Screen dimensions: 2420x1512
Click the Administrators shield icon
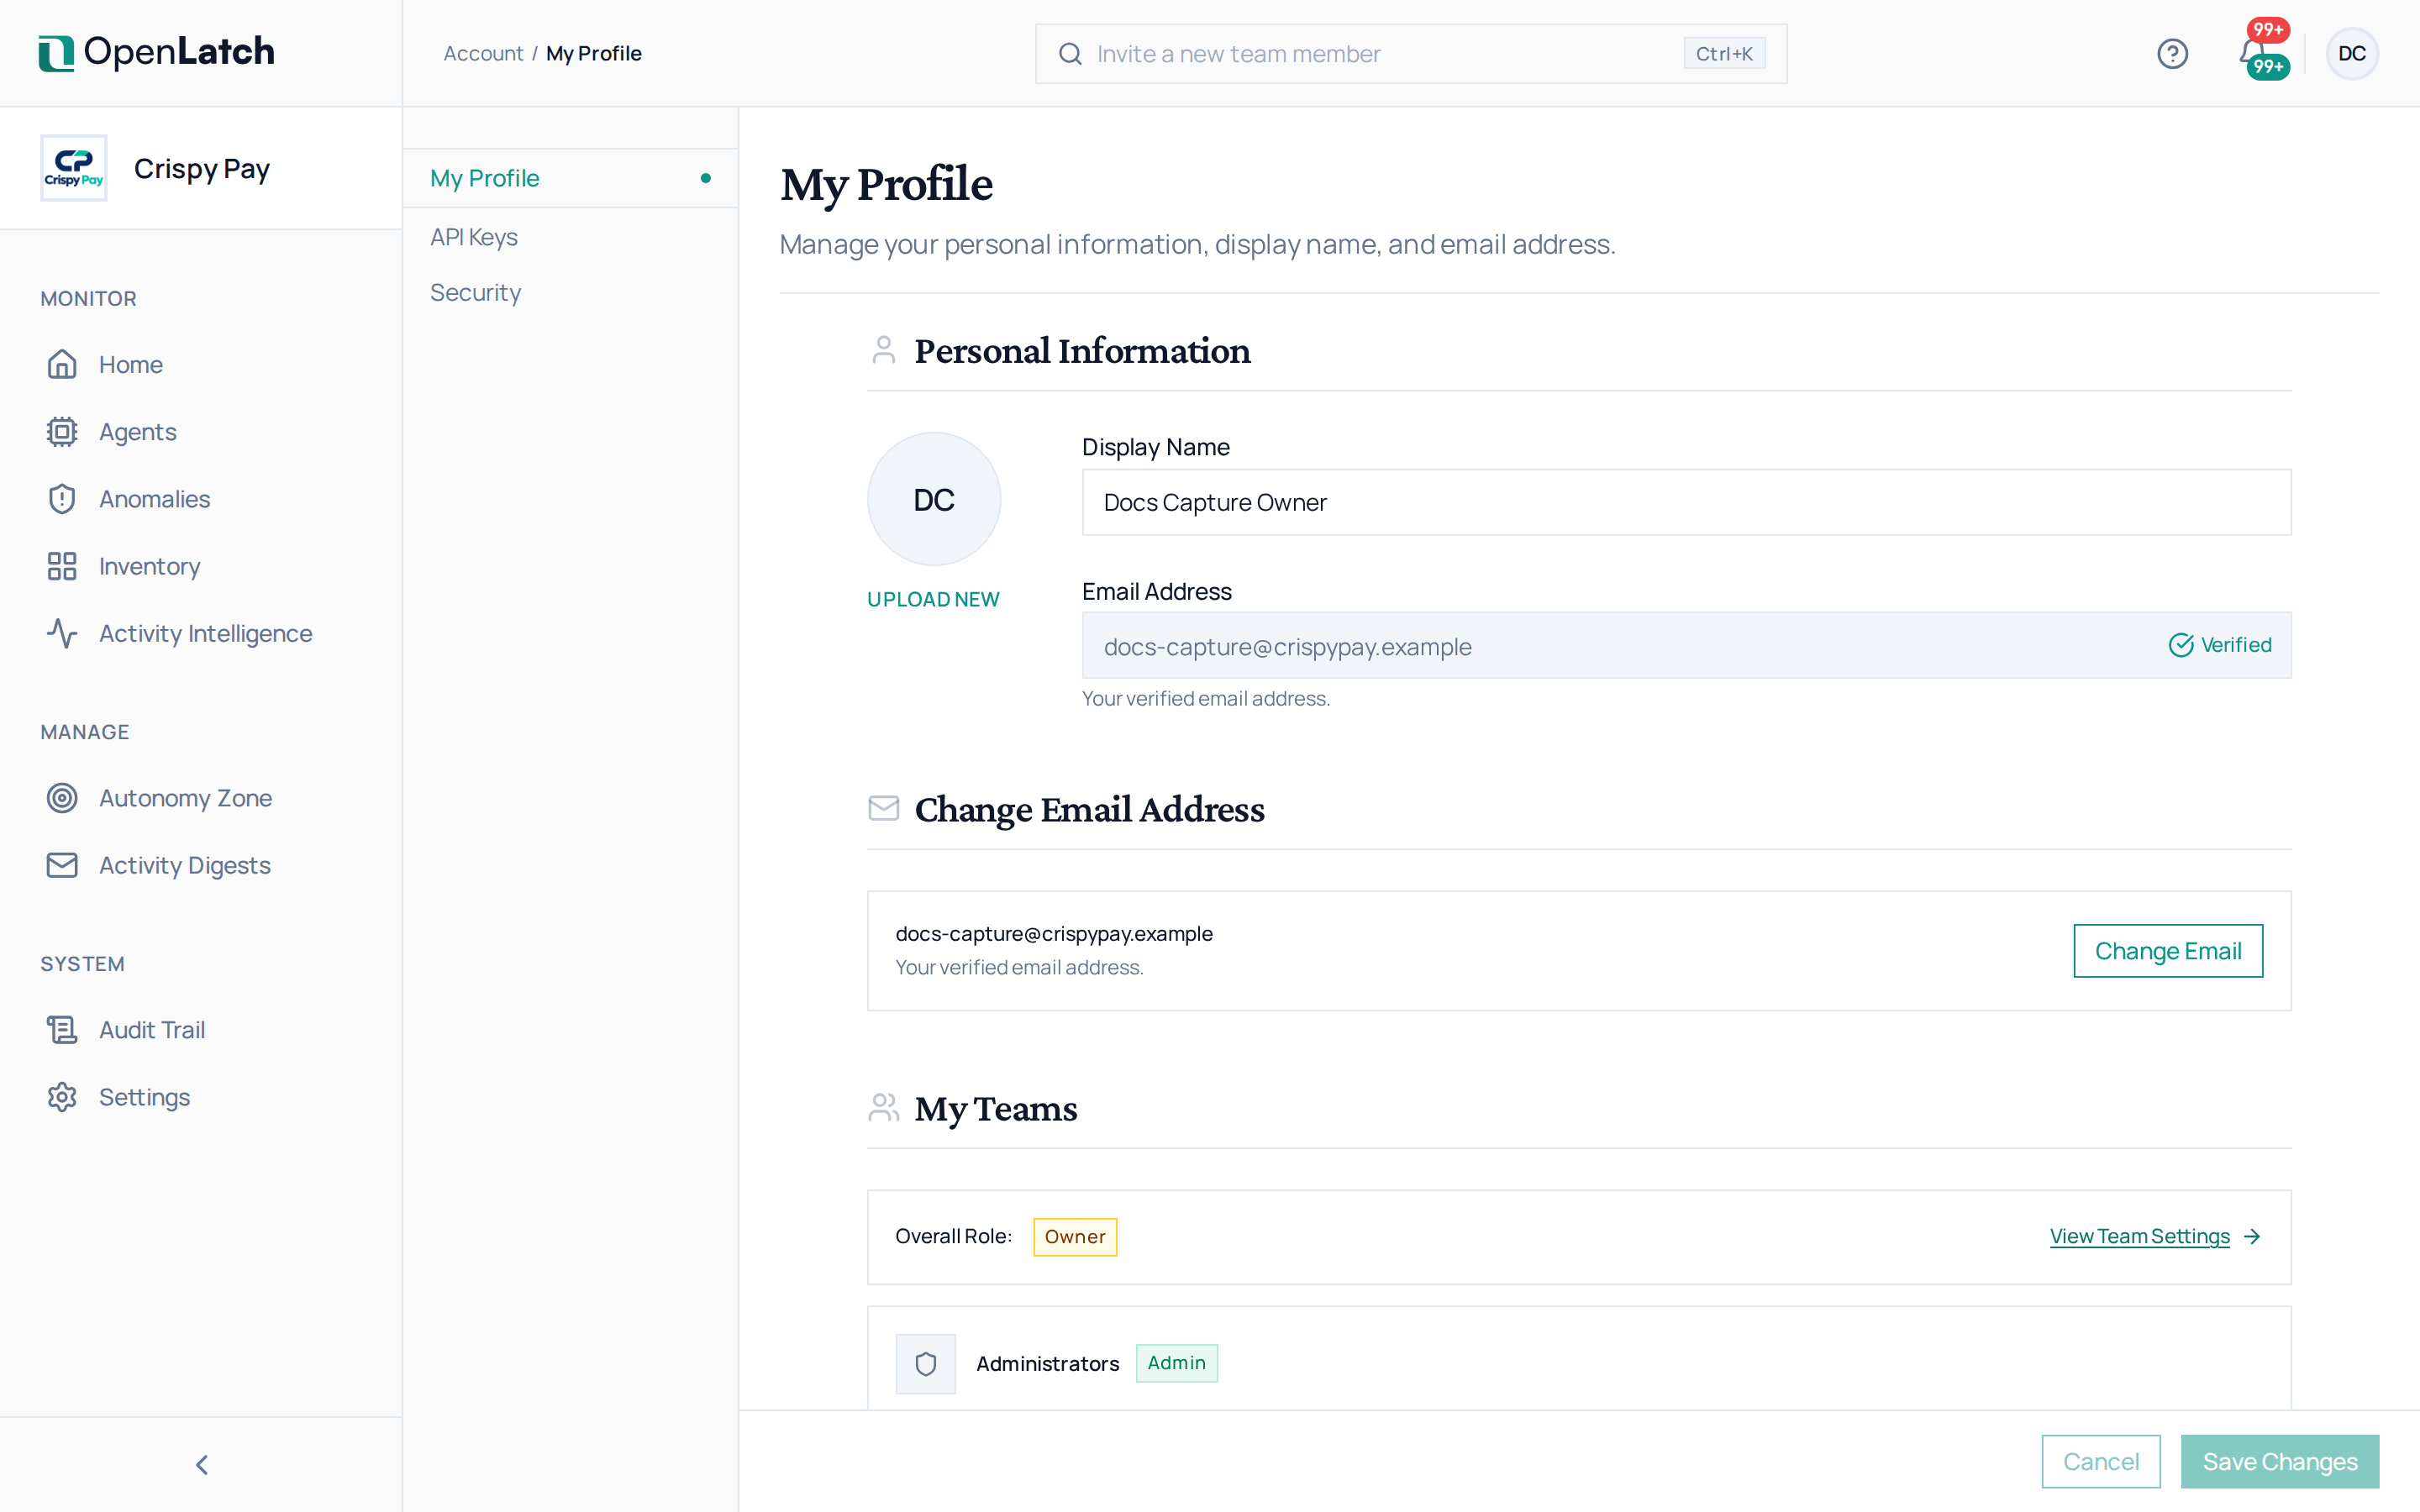pyautogui.click(x=926, y=1364)
